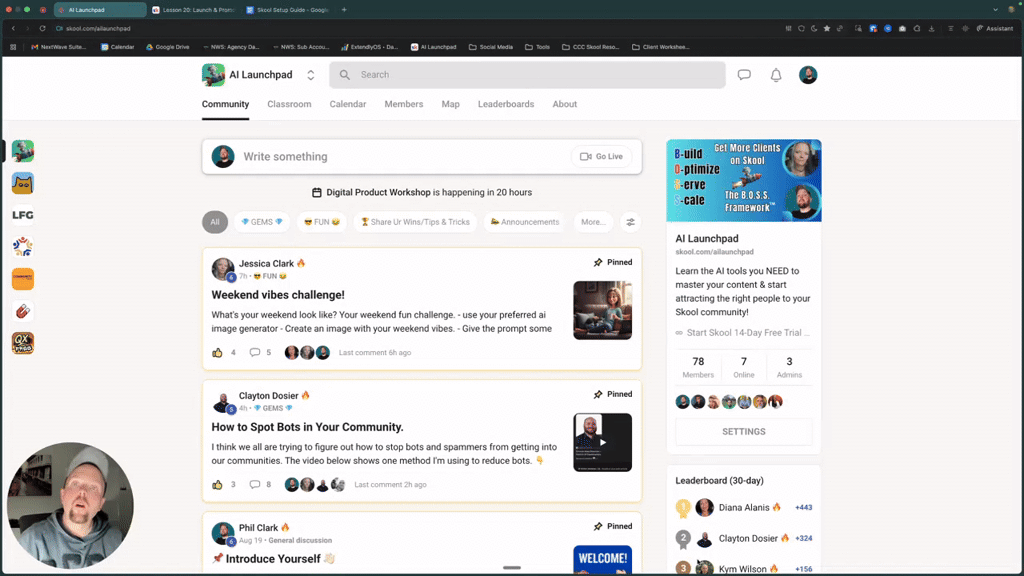Open the SETTINGS button

tap(744, 432)
